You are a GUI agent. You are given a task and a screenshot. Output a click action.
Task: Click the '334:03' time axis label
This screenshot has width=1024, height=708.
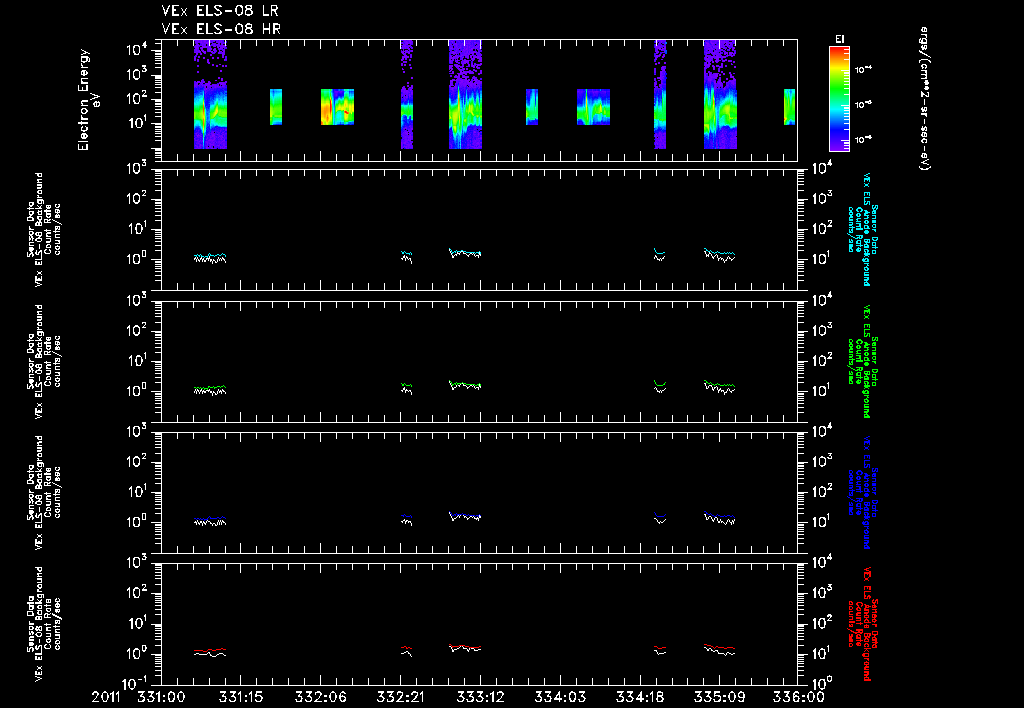559,697
